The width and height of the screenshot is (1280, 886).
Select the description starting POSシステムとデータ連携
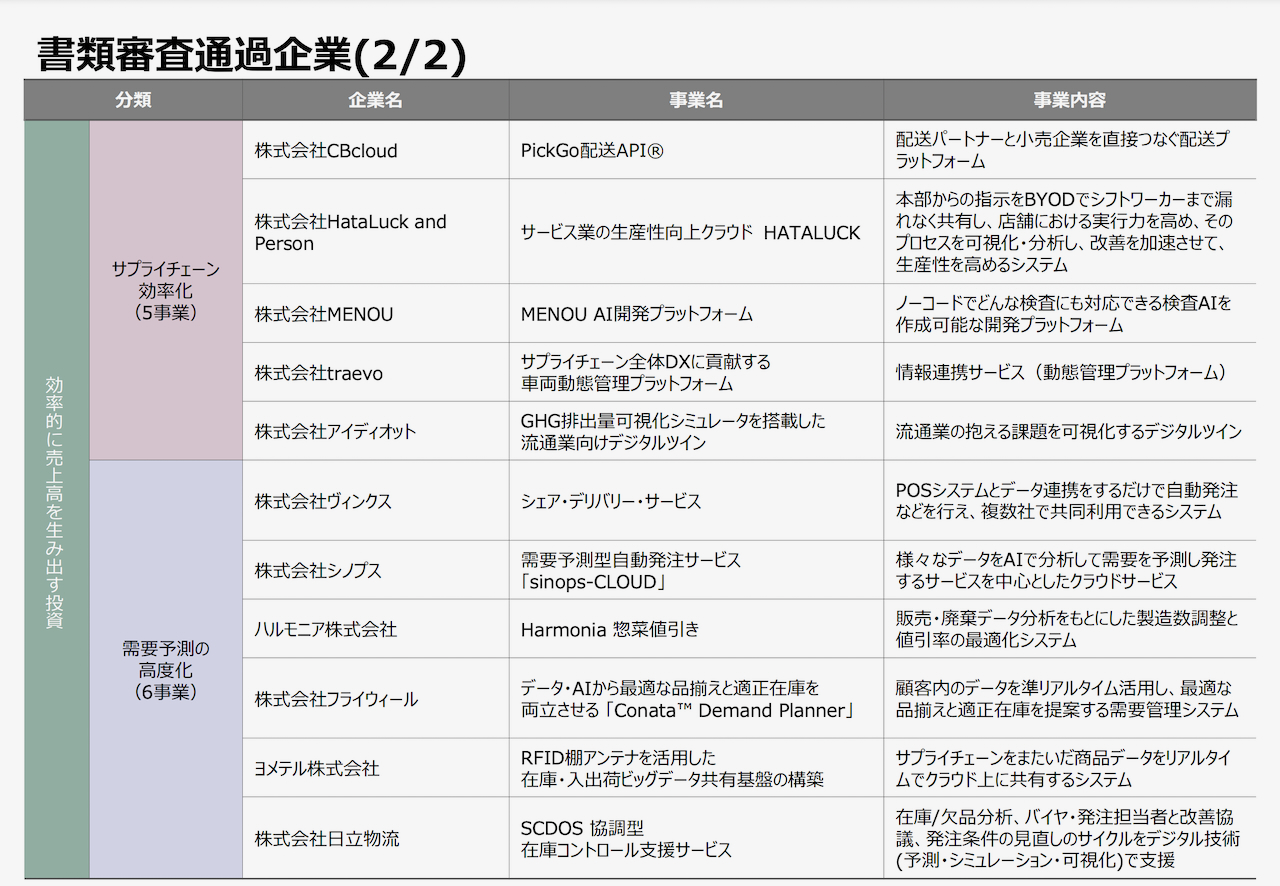point(1066,500)
